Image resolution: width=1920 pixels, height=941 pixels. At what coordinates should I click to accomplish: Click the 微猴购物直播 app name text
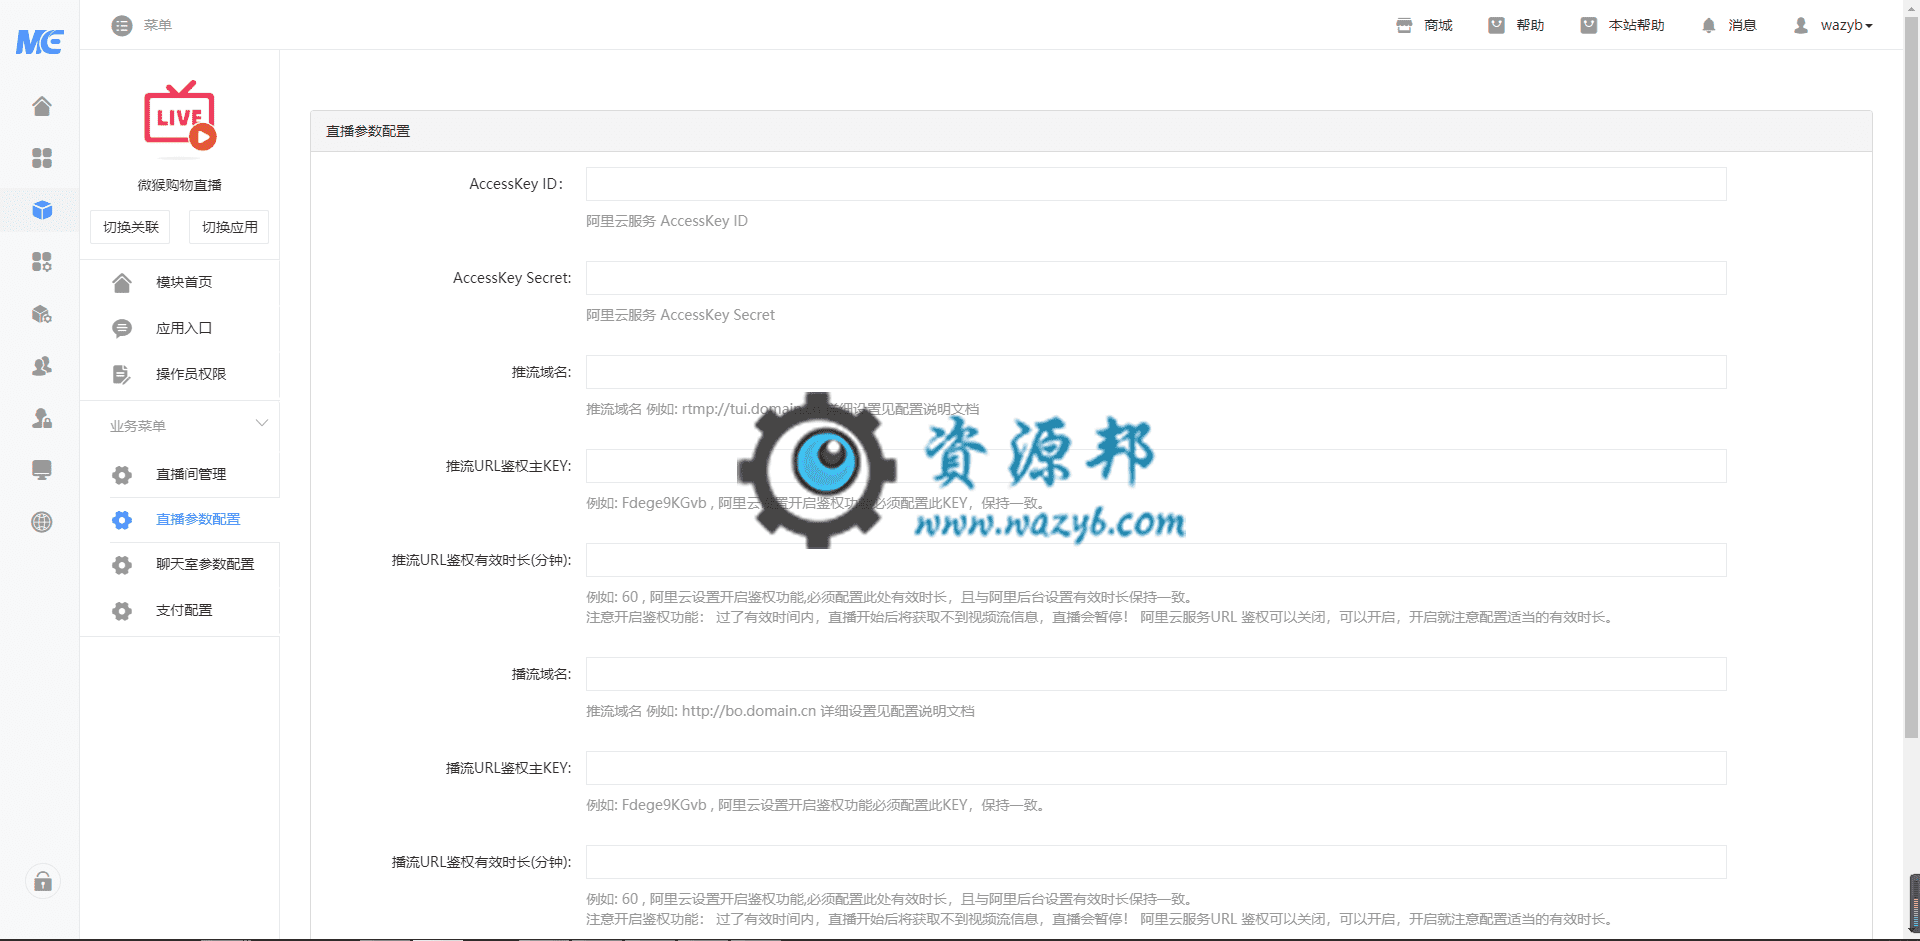180,185
